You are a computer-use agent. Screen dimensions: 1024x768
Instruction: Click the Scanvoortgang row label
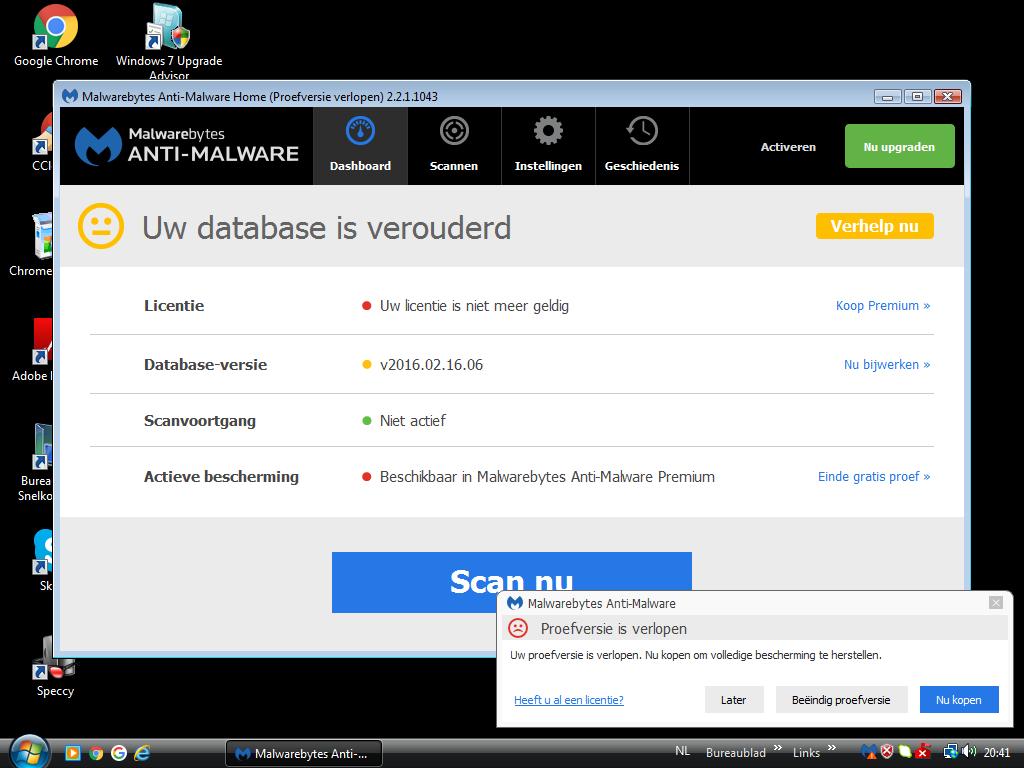[x=200, y=421]
